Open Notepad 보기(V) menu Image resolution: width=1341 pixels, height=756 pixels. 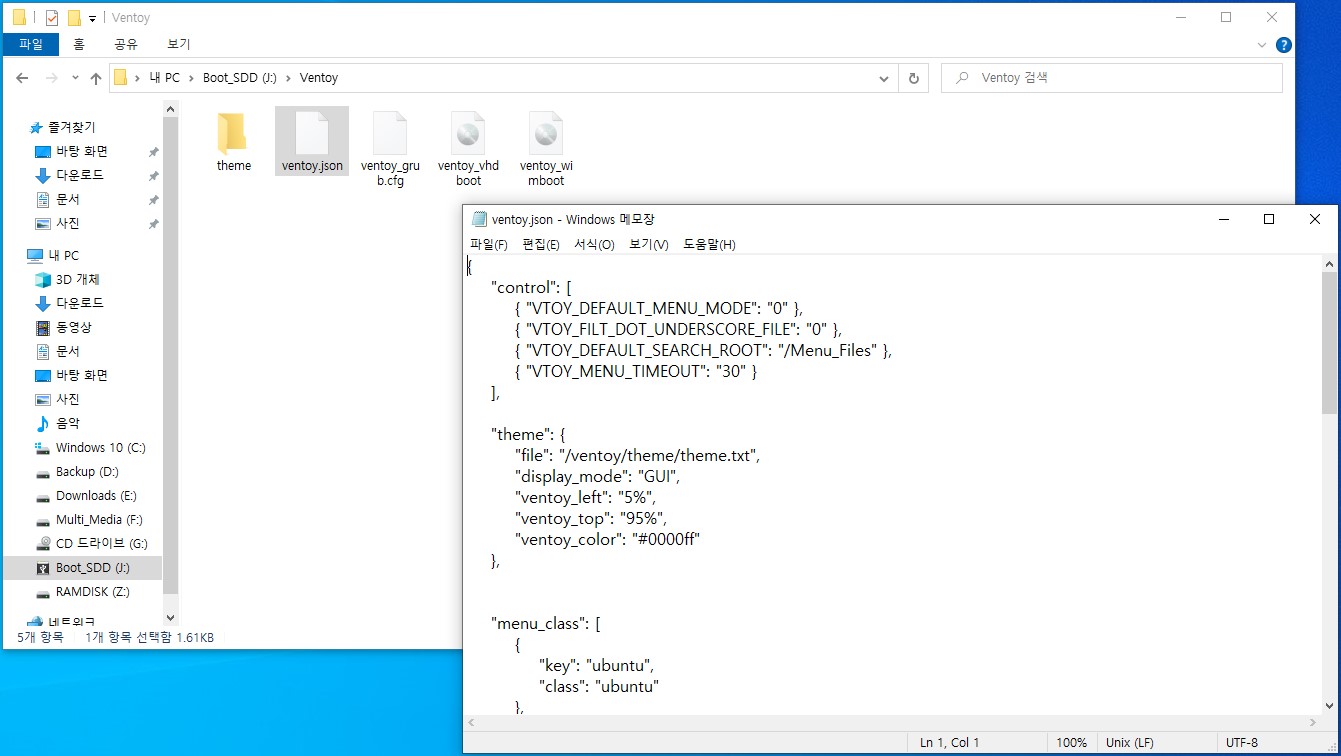point(649,245)
